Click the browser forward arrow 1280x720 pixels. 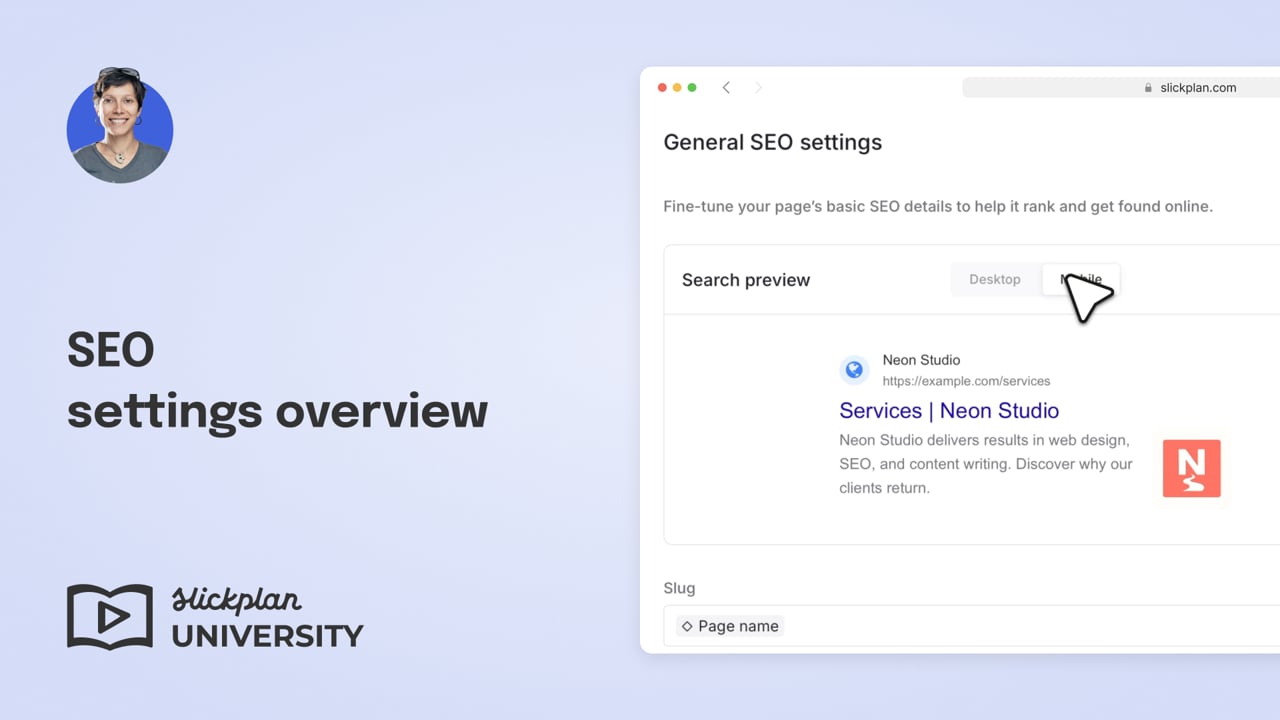click(758, 88)
